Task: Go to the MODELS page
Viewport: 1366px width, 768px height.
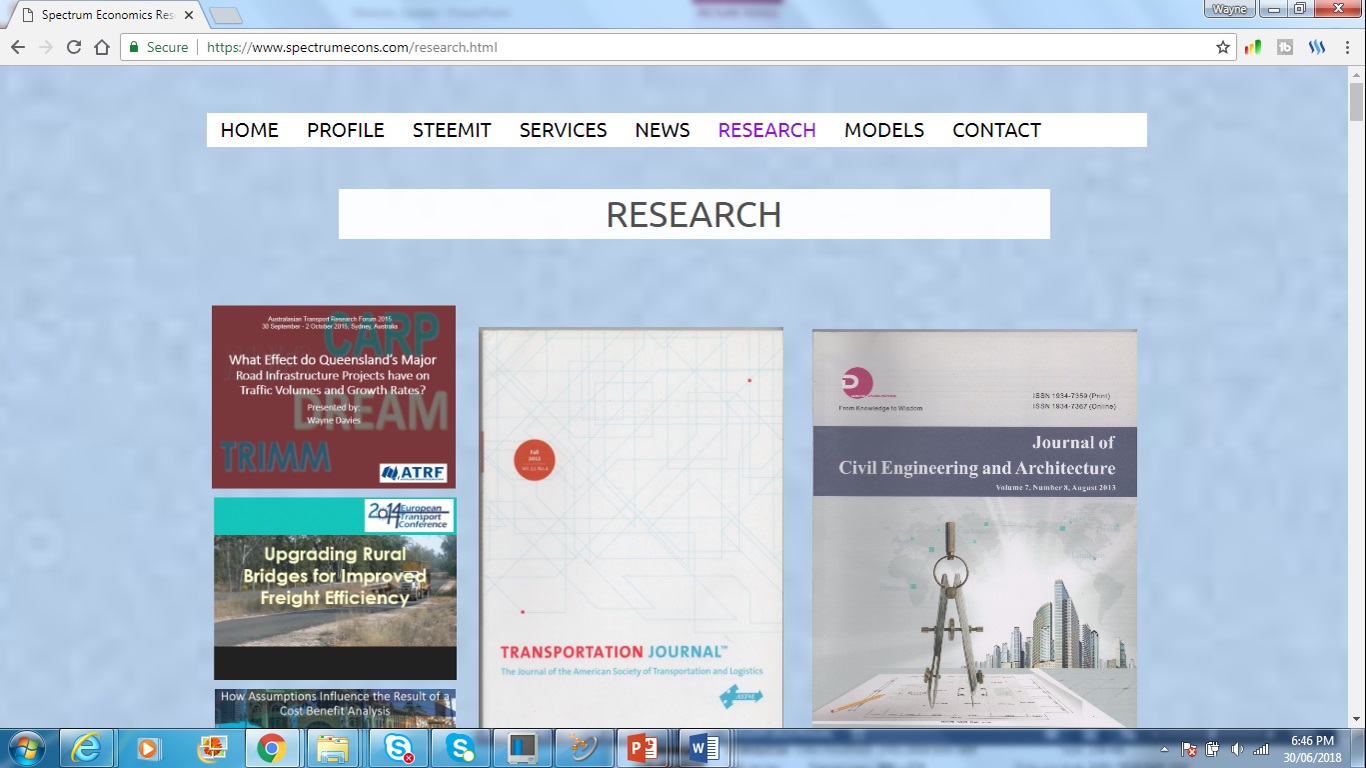Action: [x=884, y=130]
